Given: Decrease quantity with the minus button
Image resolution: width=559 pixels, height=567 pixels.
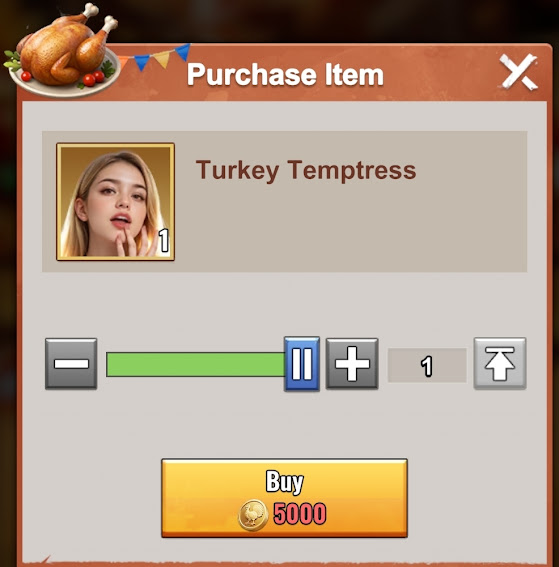Looking at the screenshot, I should point(71,363).
